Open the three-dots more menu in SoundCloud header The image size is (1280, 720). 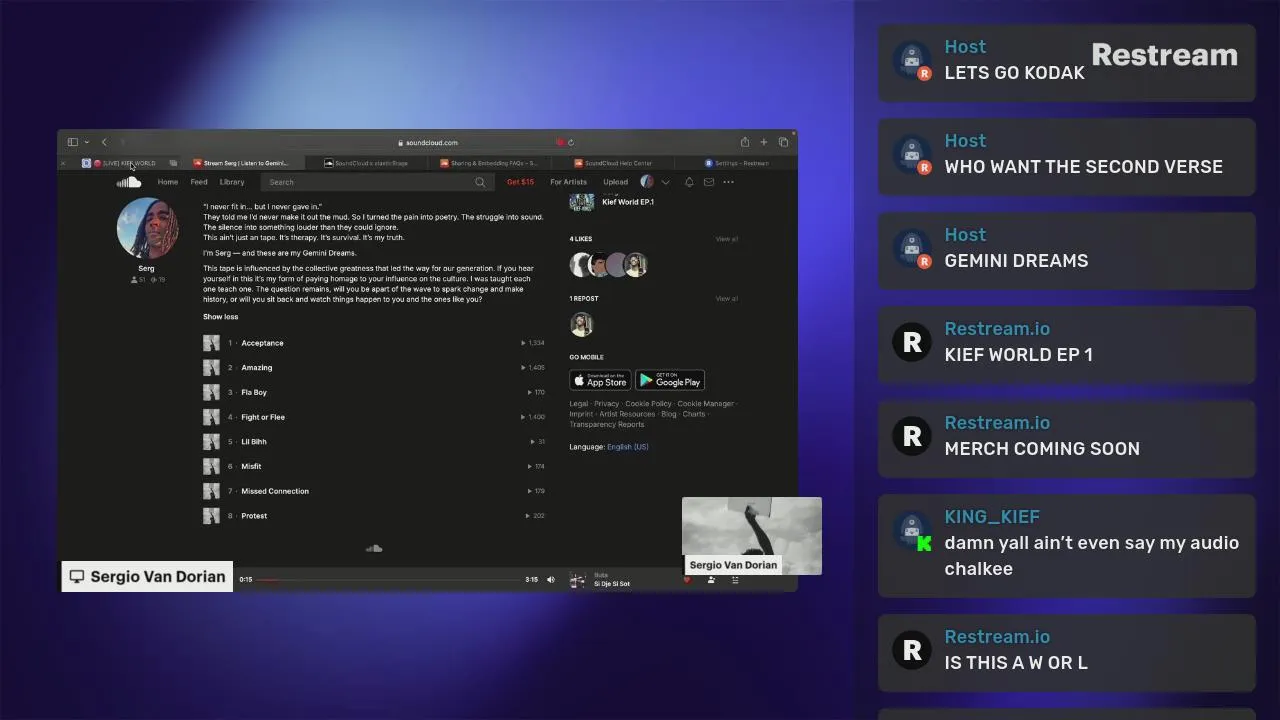[x=728, y=182]
